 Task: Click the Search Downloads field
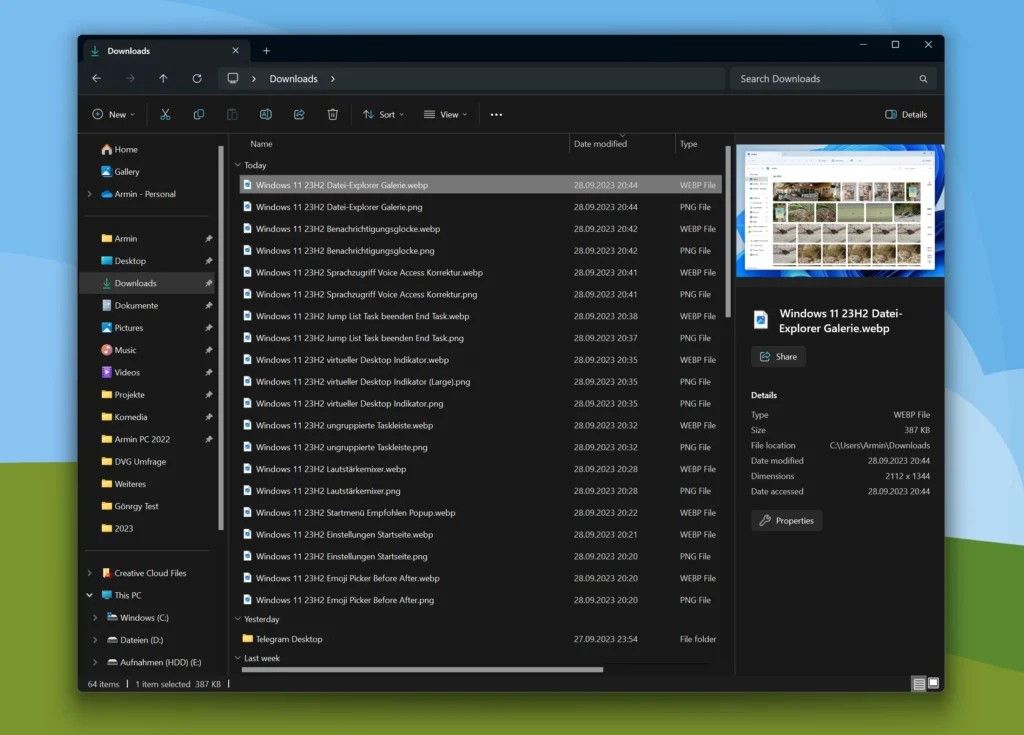pyautogui.click(x=825, y=79)
